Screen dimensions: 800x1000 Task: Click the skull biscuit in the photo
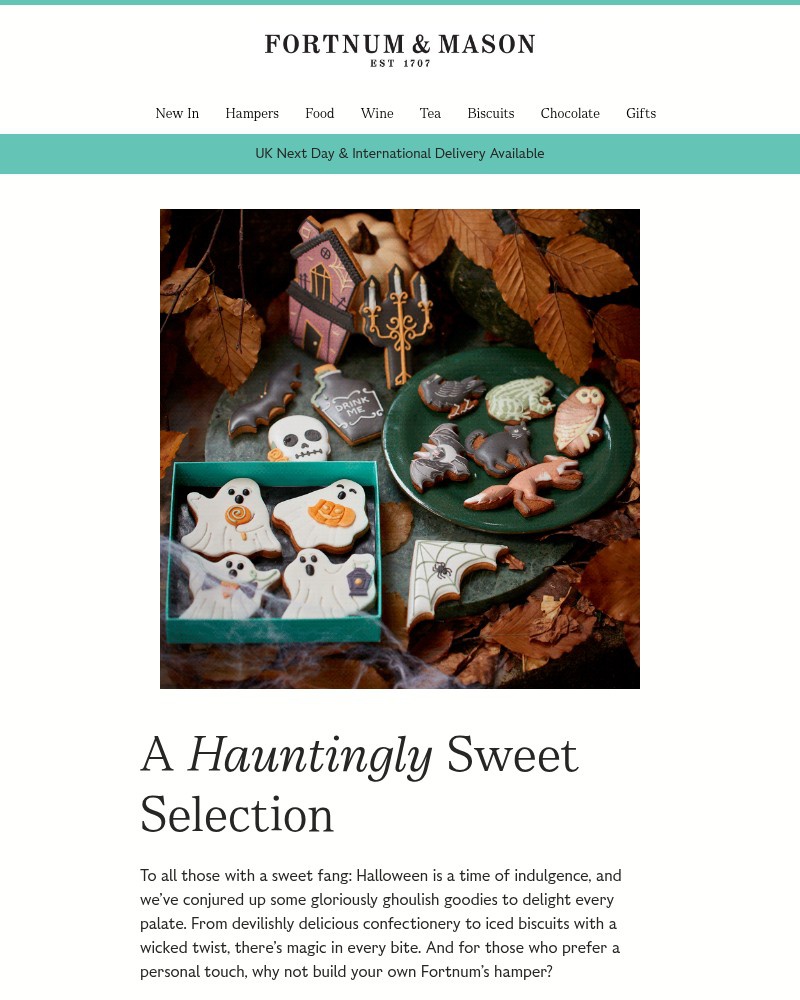(299, 439)
